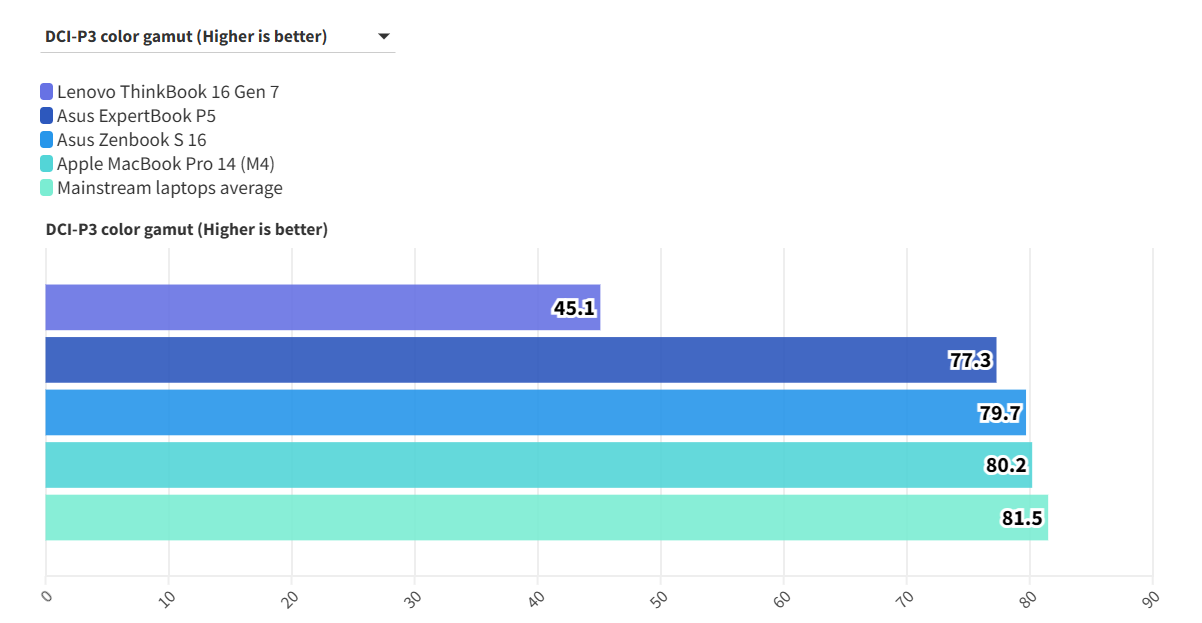The image size is (1202, 623).
Task: Toggle Asus Zenbook S 16 legend label
Action: [x=131, y=140]
